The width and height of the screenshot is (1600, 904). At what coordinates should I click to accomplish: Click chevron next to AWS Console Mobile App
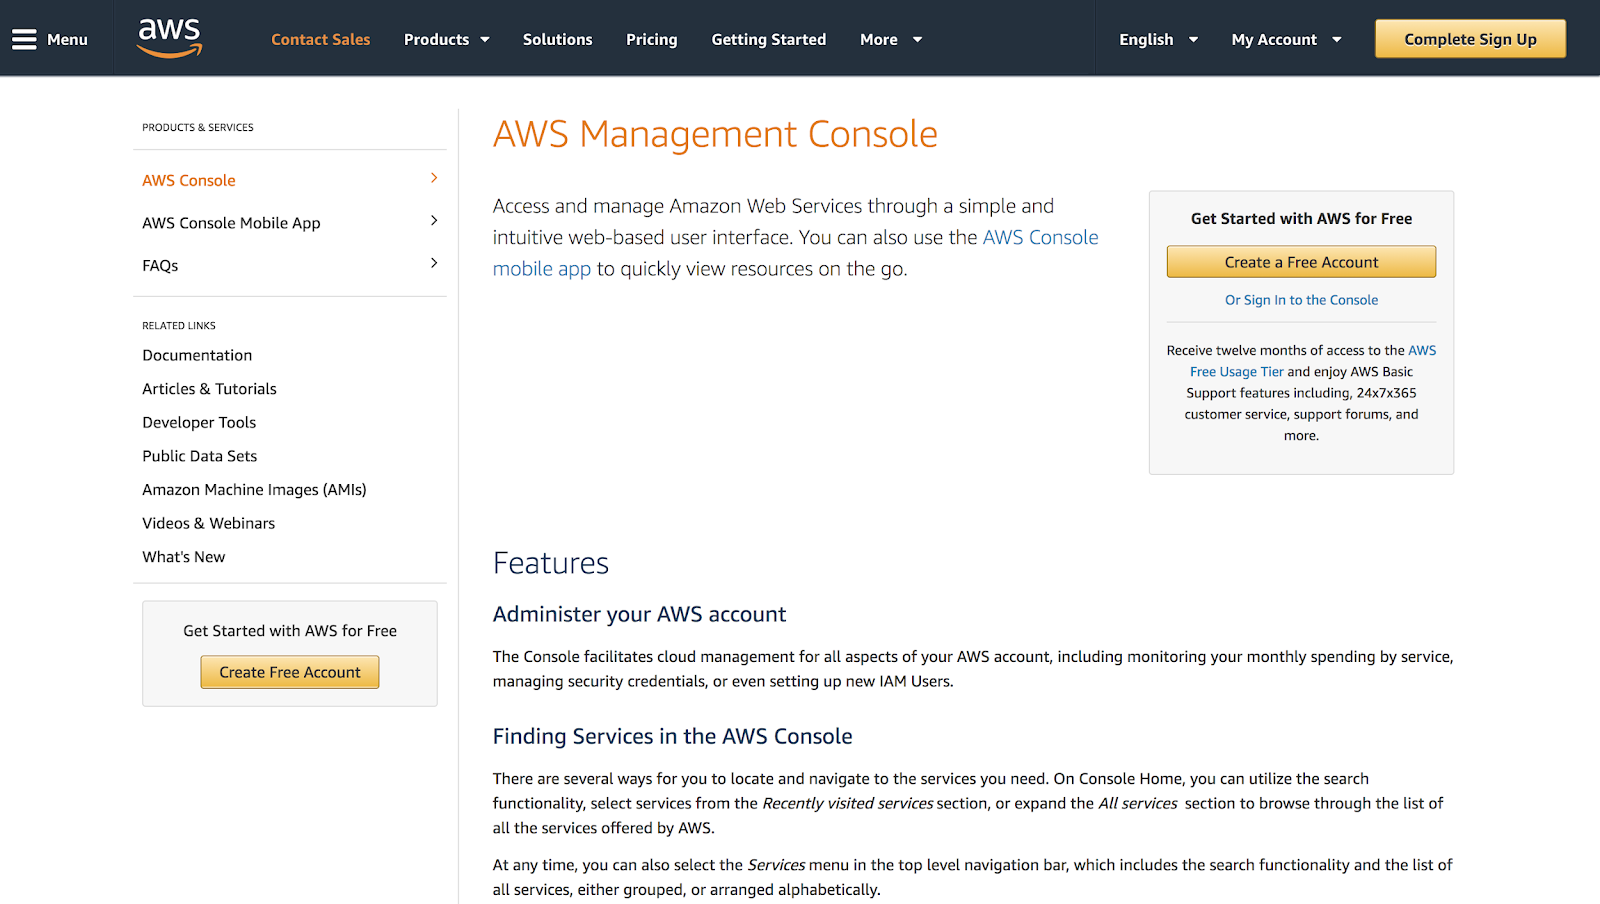pos(434,220)
